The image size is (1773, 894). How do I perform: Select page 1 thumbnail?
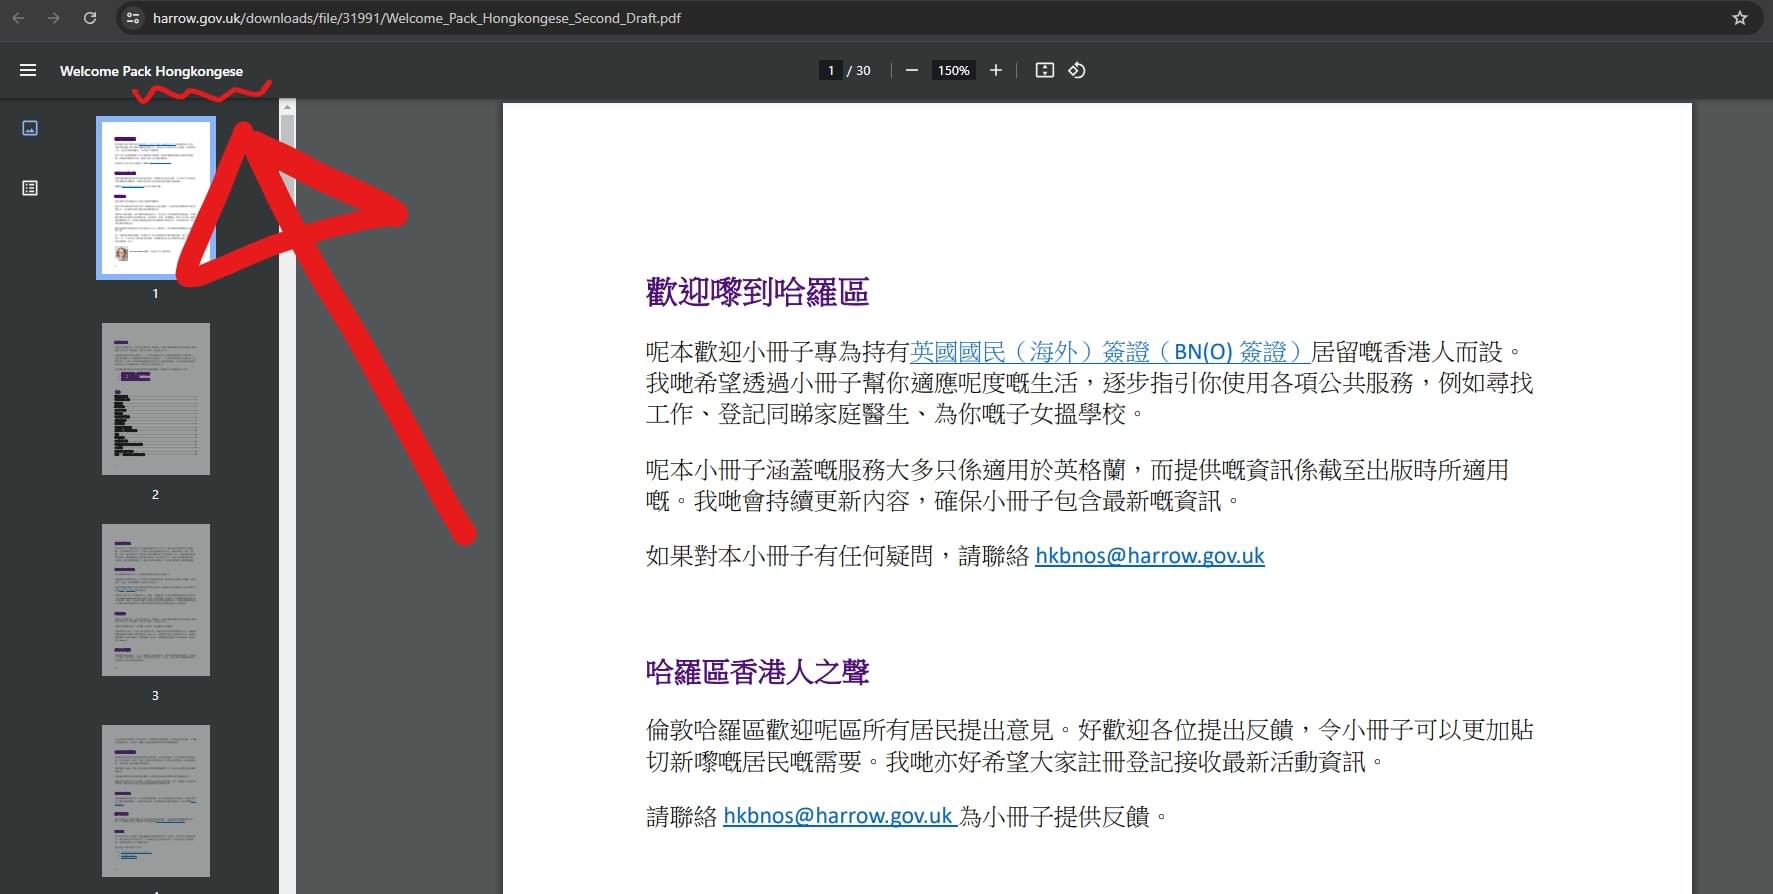155,198
